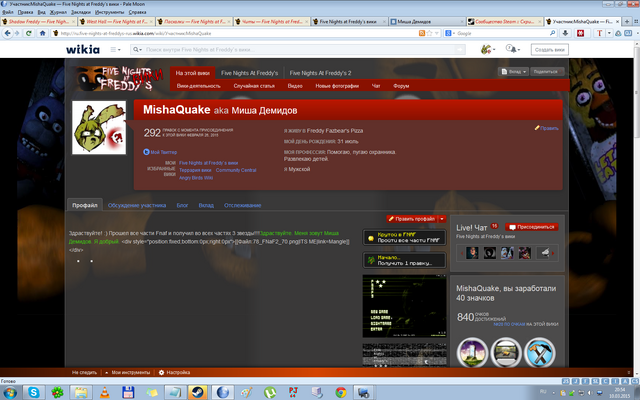Open the Крутой в FNAF badge box
The width and height of the screenshot is (640, 400).
[404, 238]
